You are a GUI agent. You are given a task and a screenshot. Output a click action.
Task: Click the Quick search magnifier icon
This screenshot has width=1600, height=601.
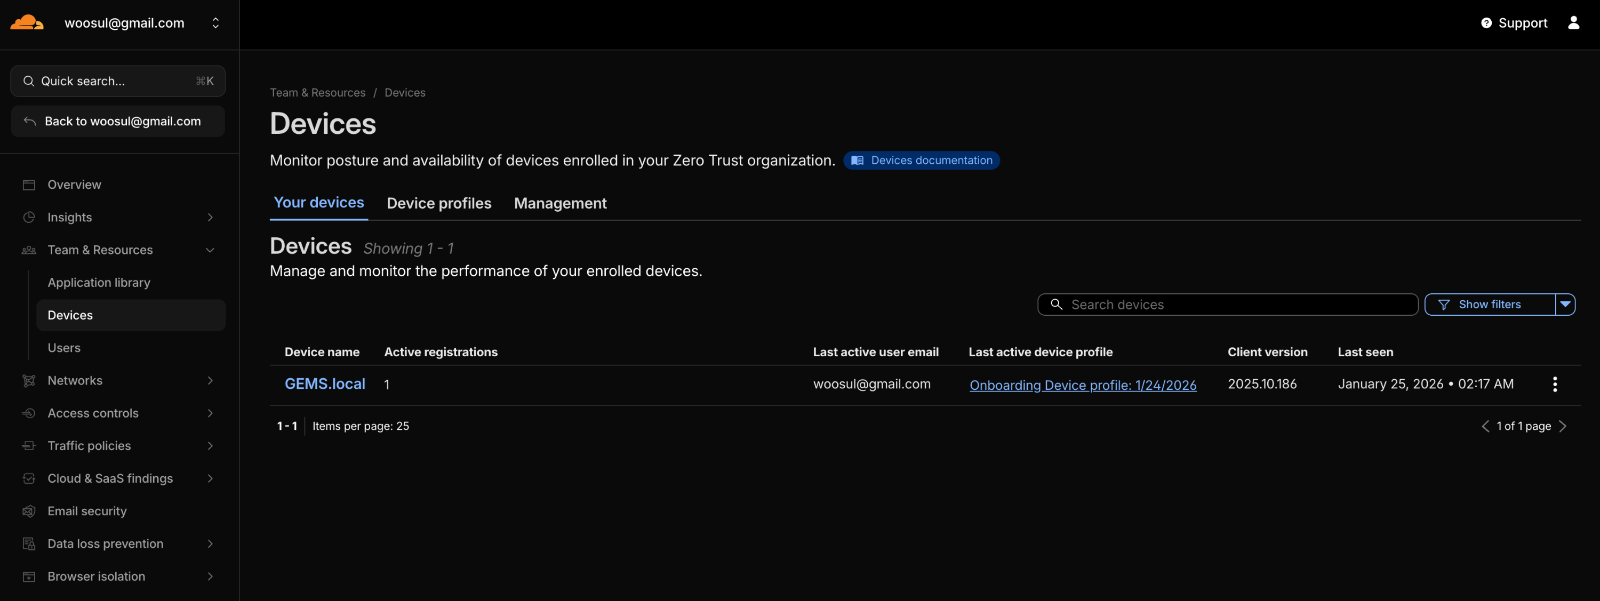pos(29,81)
